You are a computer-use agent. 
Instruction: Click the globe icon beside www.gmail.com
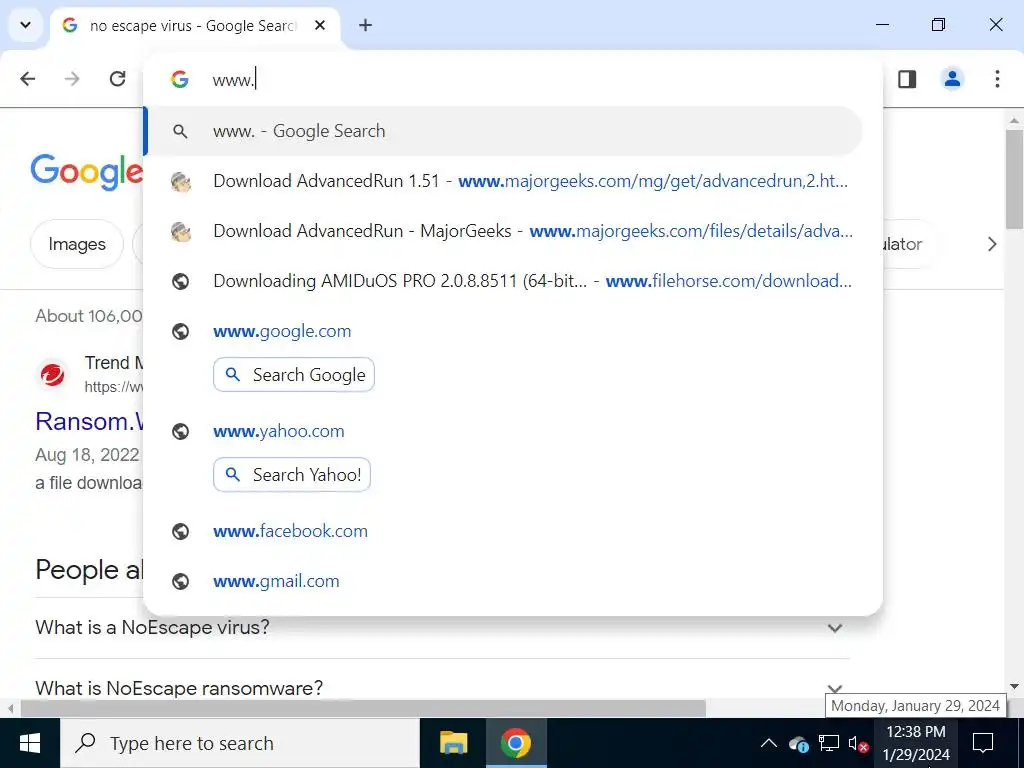[180, 581]
